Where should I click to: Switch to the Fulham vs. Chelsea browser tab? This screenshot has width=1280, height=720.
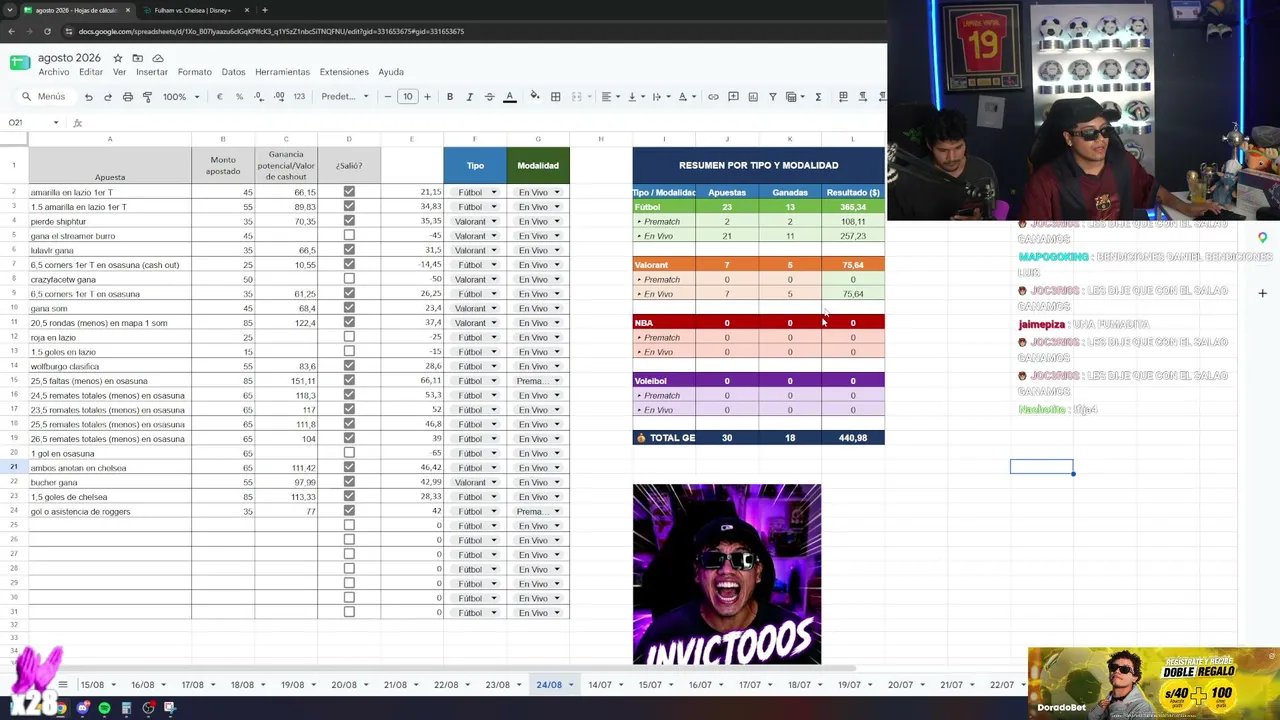pos(195,10)
